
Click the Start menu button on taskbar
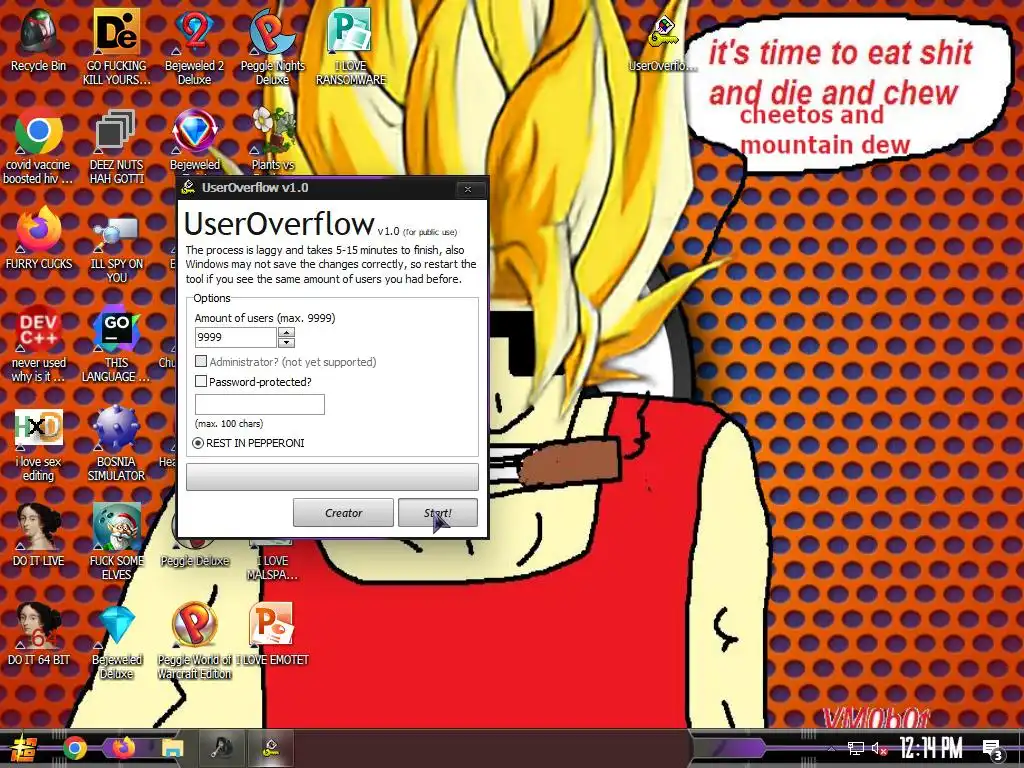point(22,748)
